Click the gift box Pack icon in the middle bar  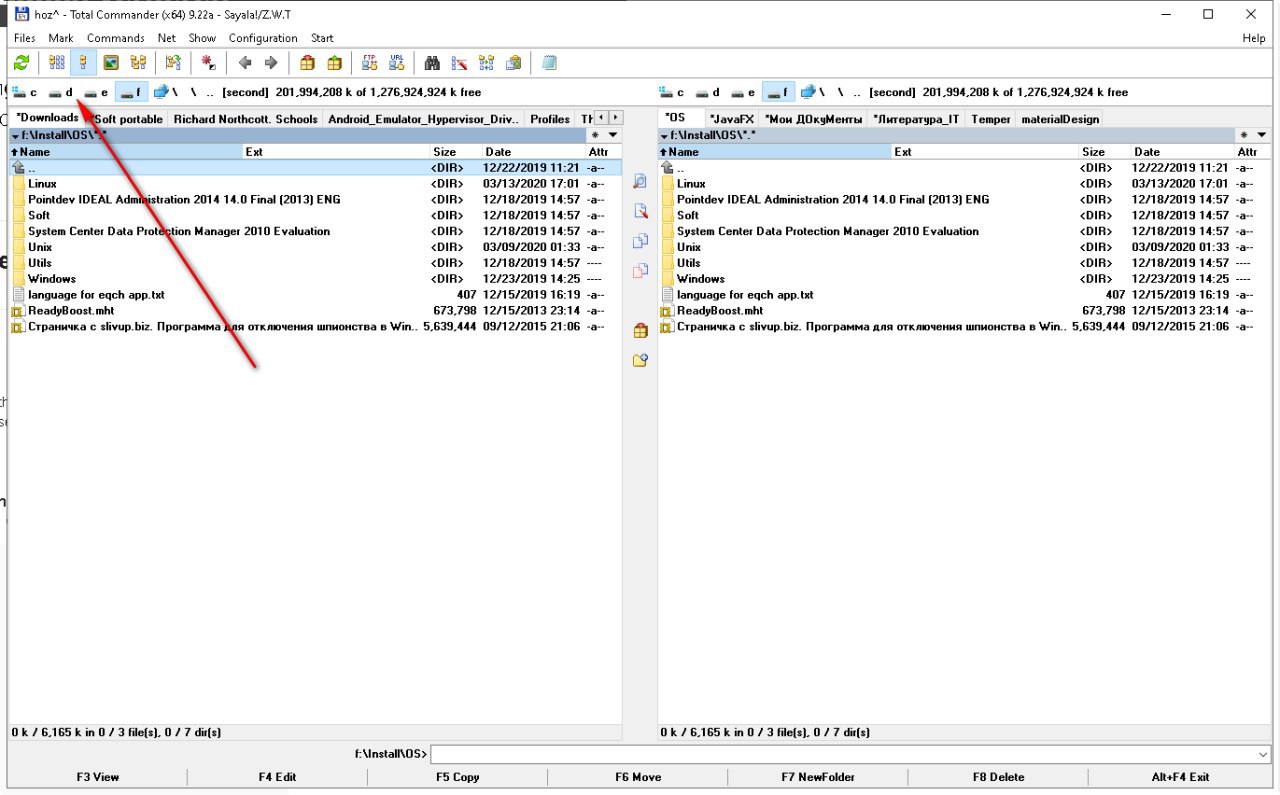(640, 330)
